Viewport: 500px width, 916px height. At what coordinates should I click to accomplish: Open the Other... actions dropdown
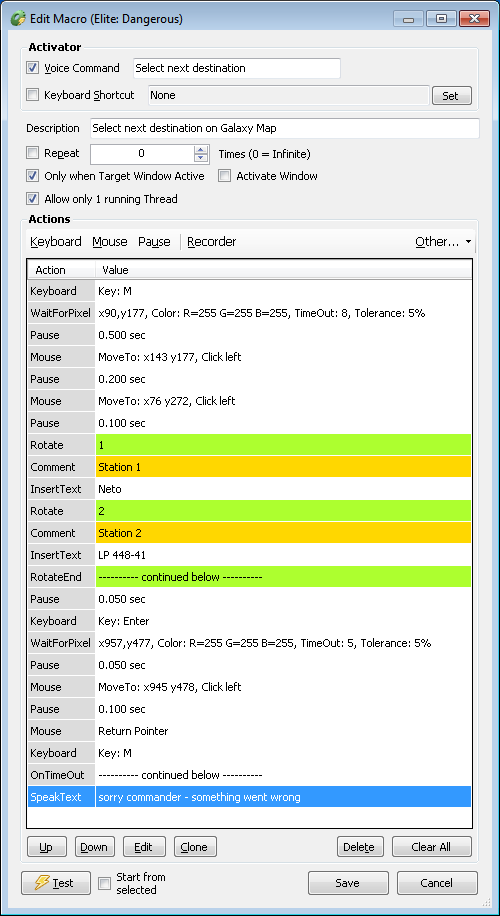(443, 242)
